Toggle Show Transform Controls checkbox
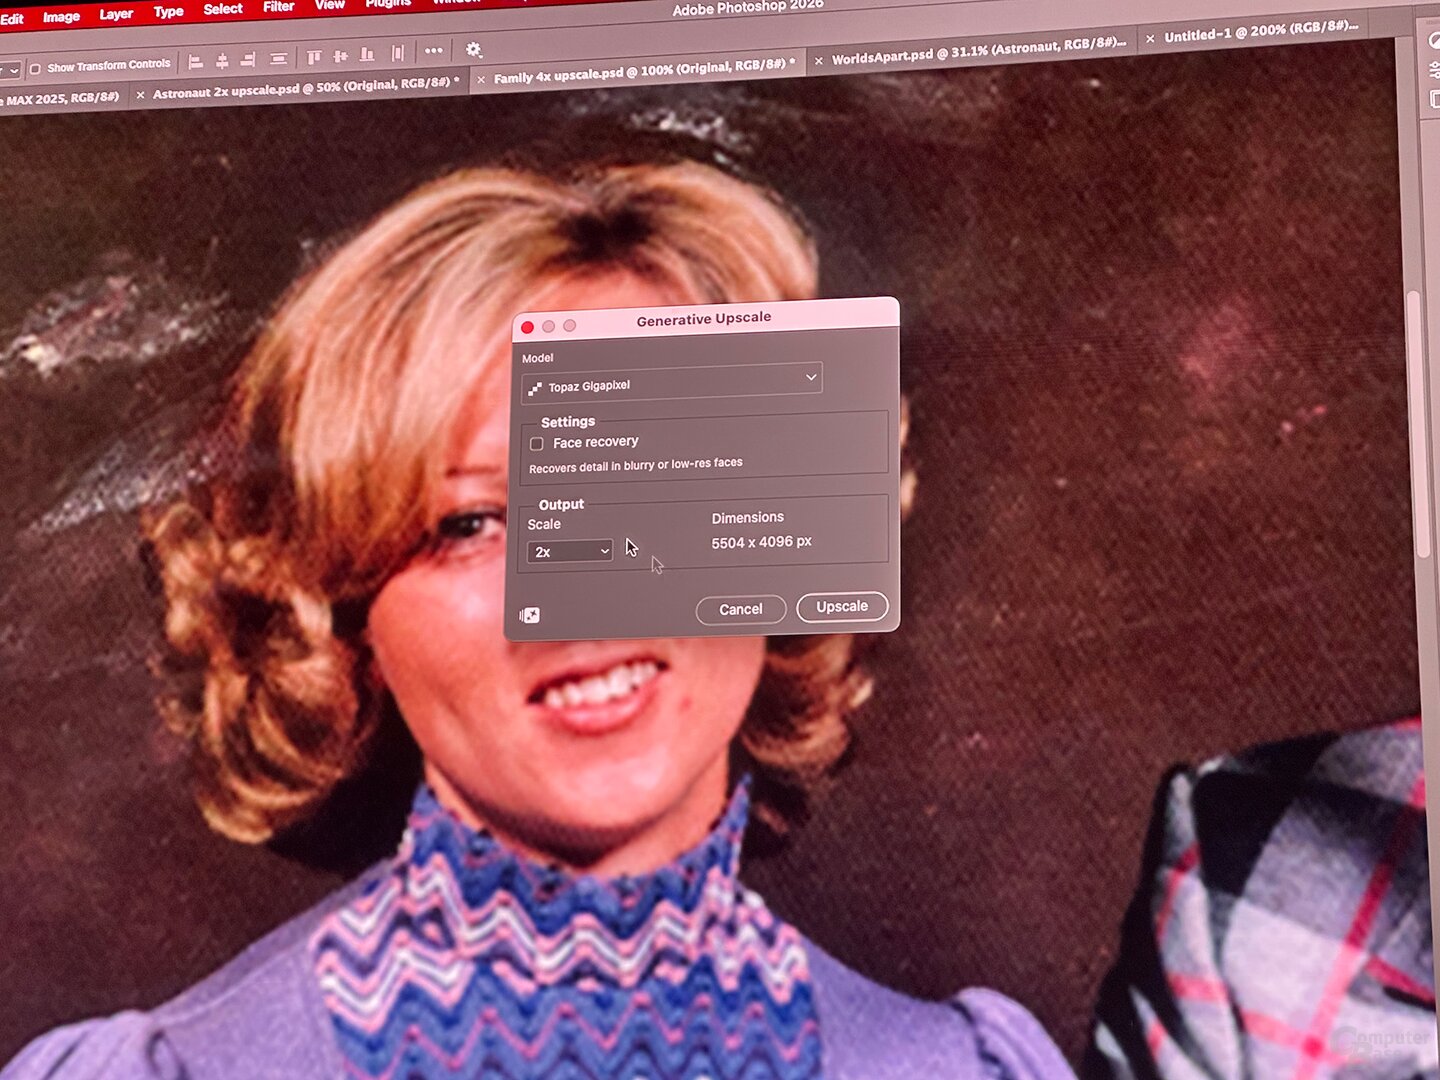 pos(35,69)
